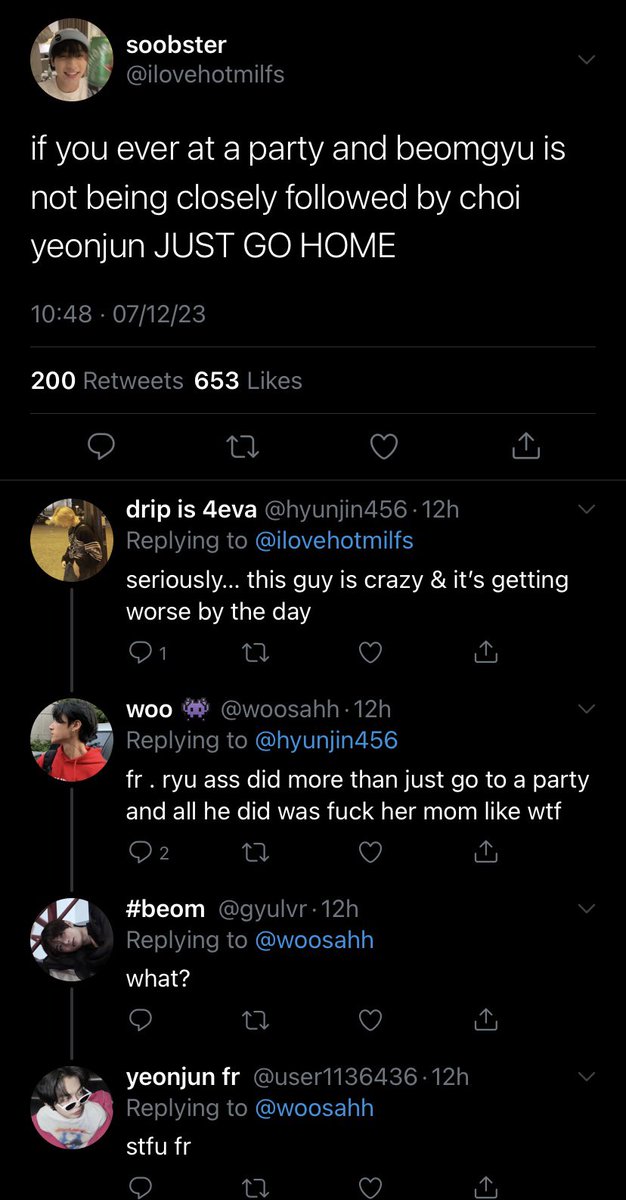The image size is (626, 1200).
Task: Retweet soobster's main tweet
Action: tap(241, 448)
